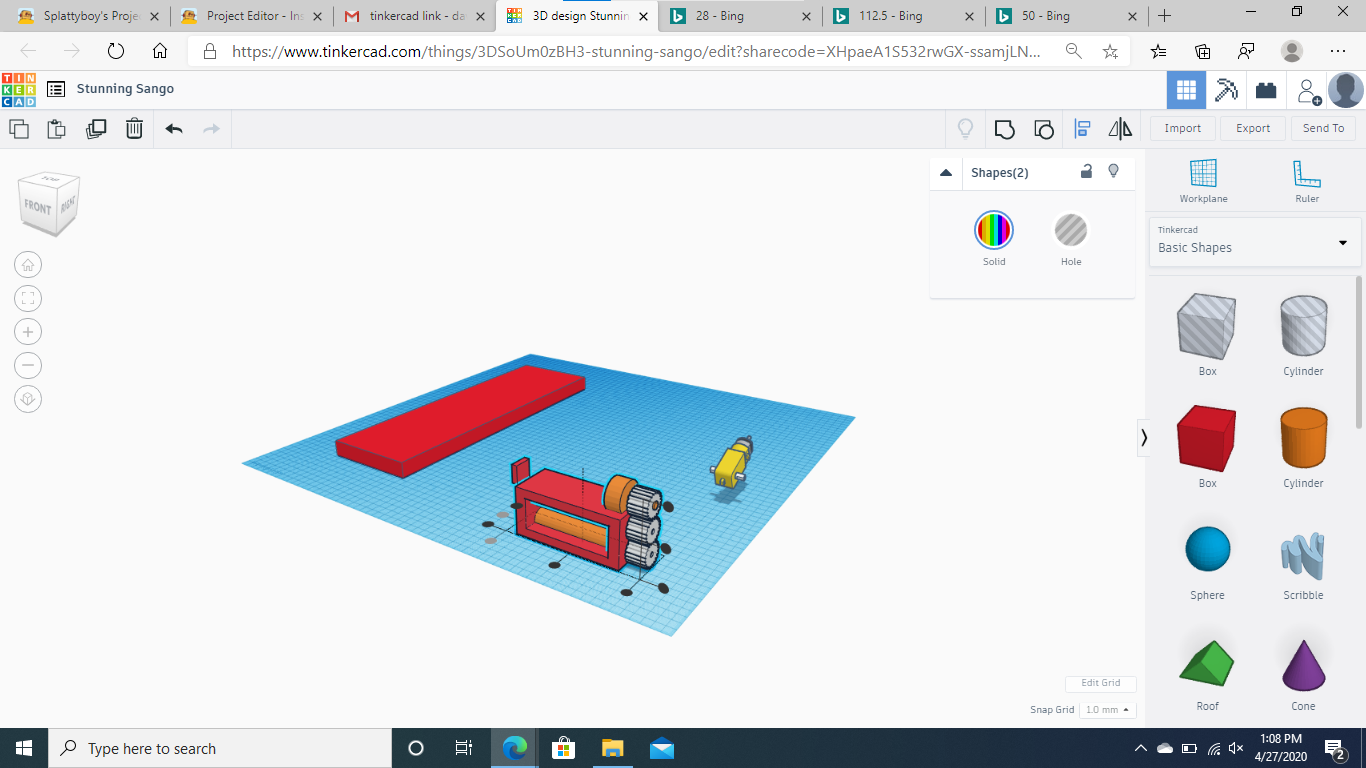1366x768 pixels.
Task: Switch to the 50 - Bing tab
Action: pyautogui.click(x=1064, y=16)
